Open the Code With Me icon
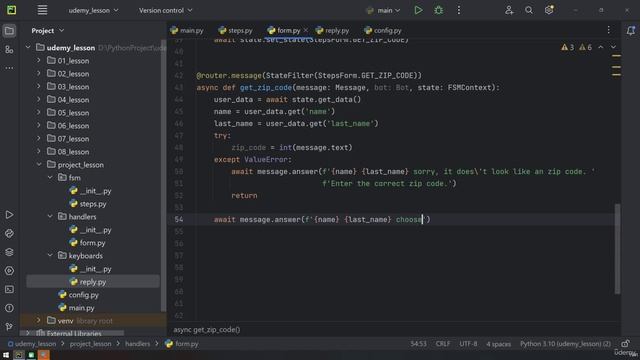 point(509,10)
